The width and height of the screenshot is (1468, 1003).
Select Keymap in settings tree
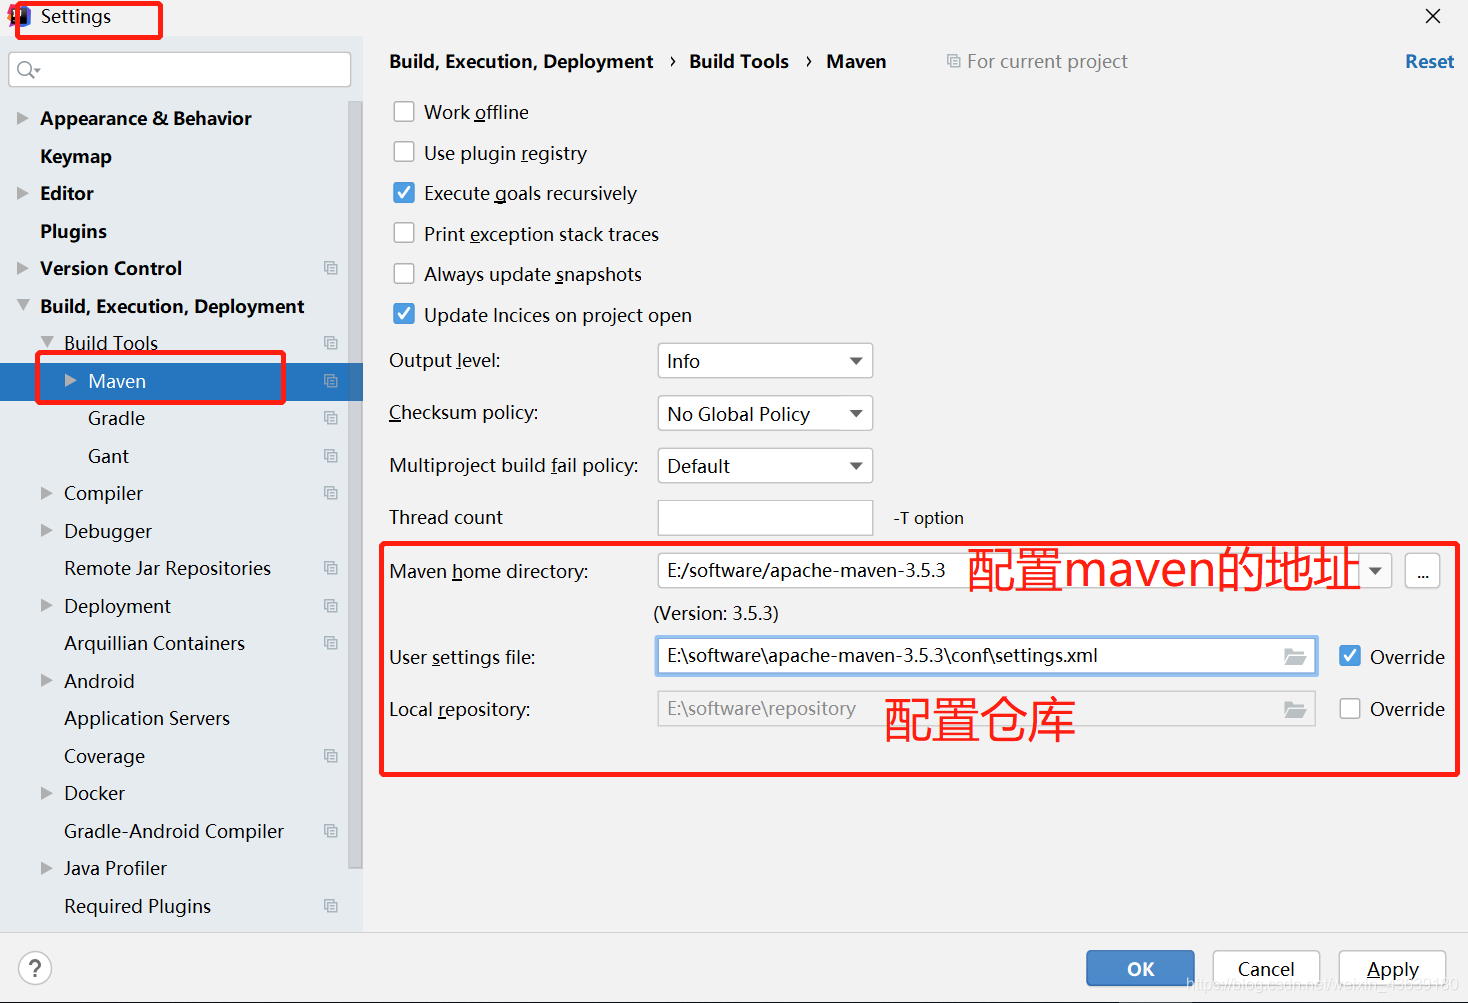[x=76, y=156]
